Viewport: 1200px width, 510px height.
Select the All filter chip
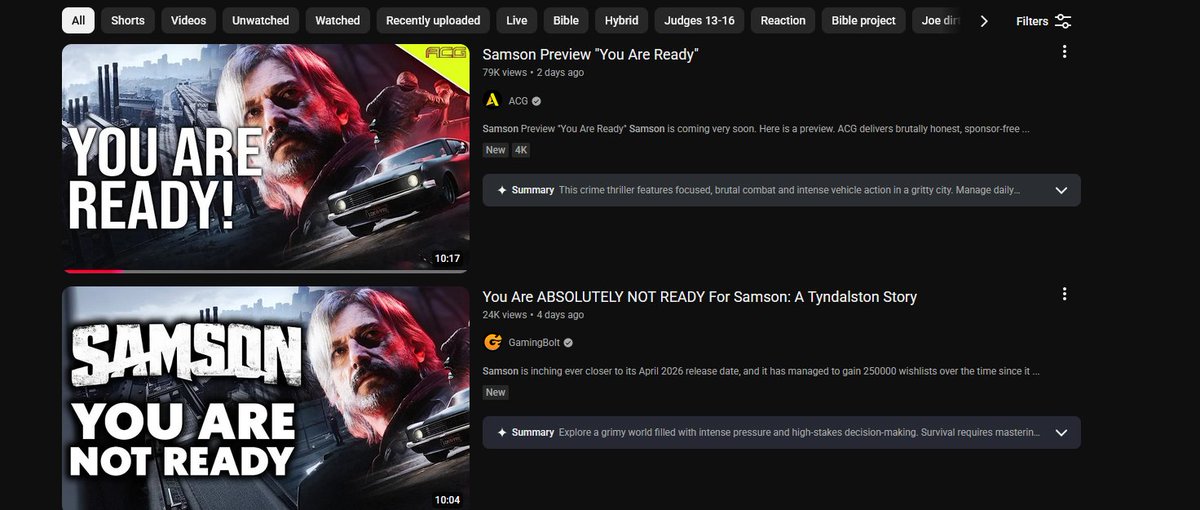[x=78, y=20]
